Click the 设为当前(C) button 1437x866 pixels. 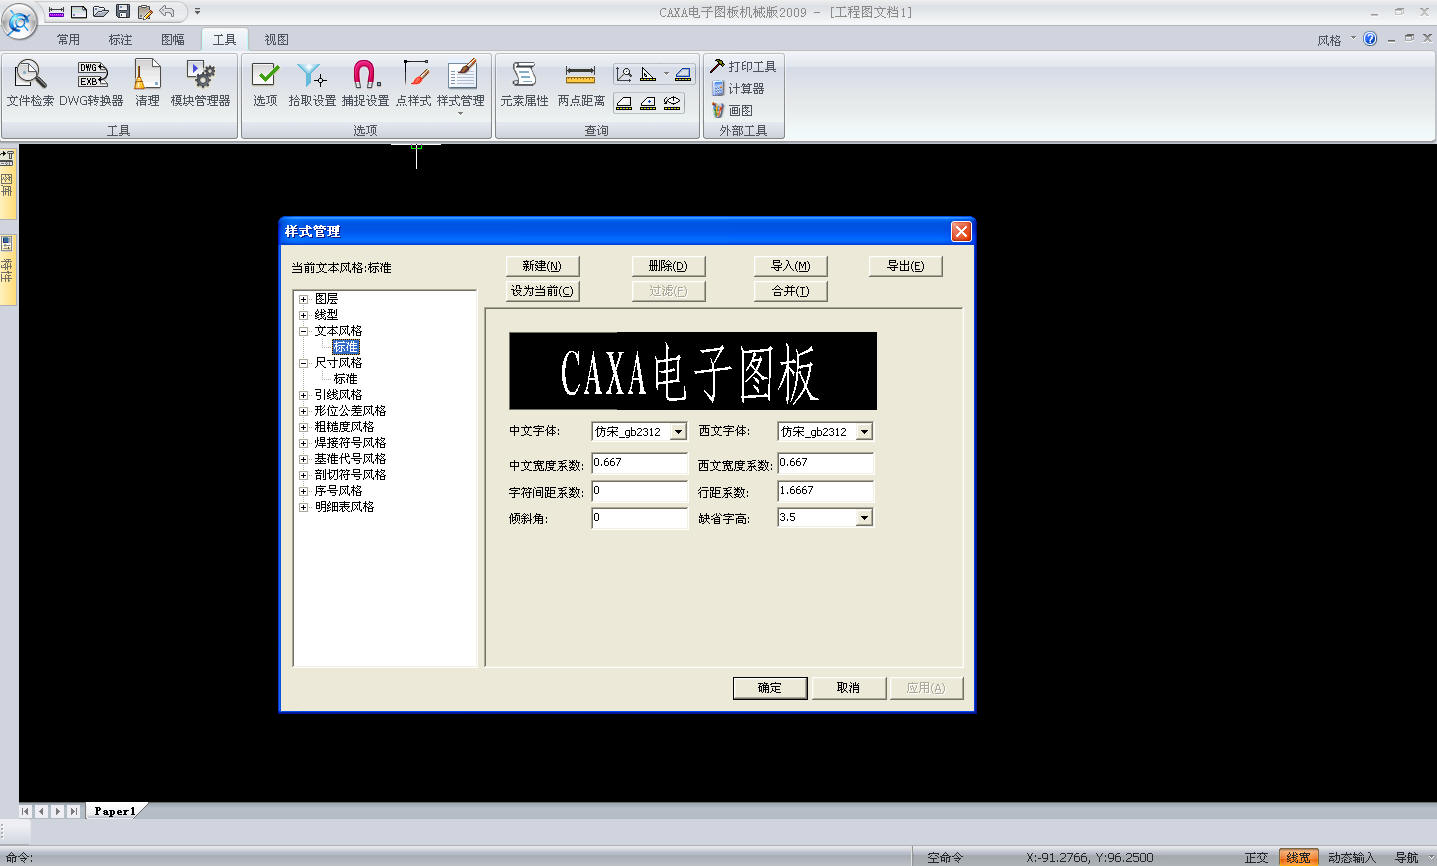(542, 291)
